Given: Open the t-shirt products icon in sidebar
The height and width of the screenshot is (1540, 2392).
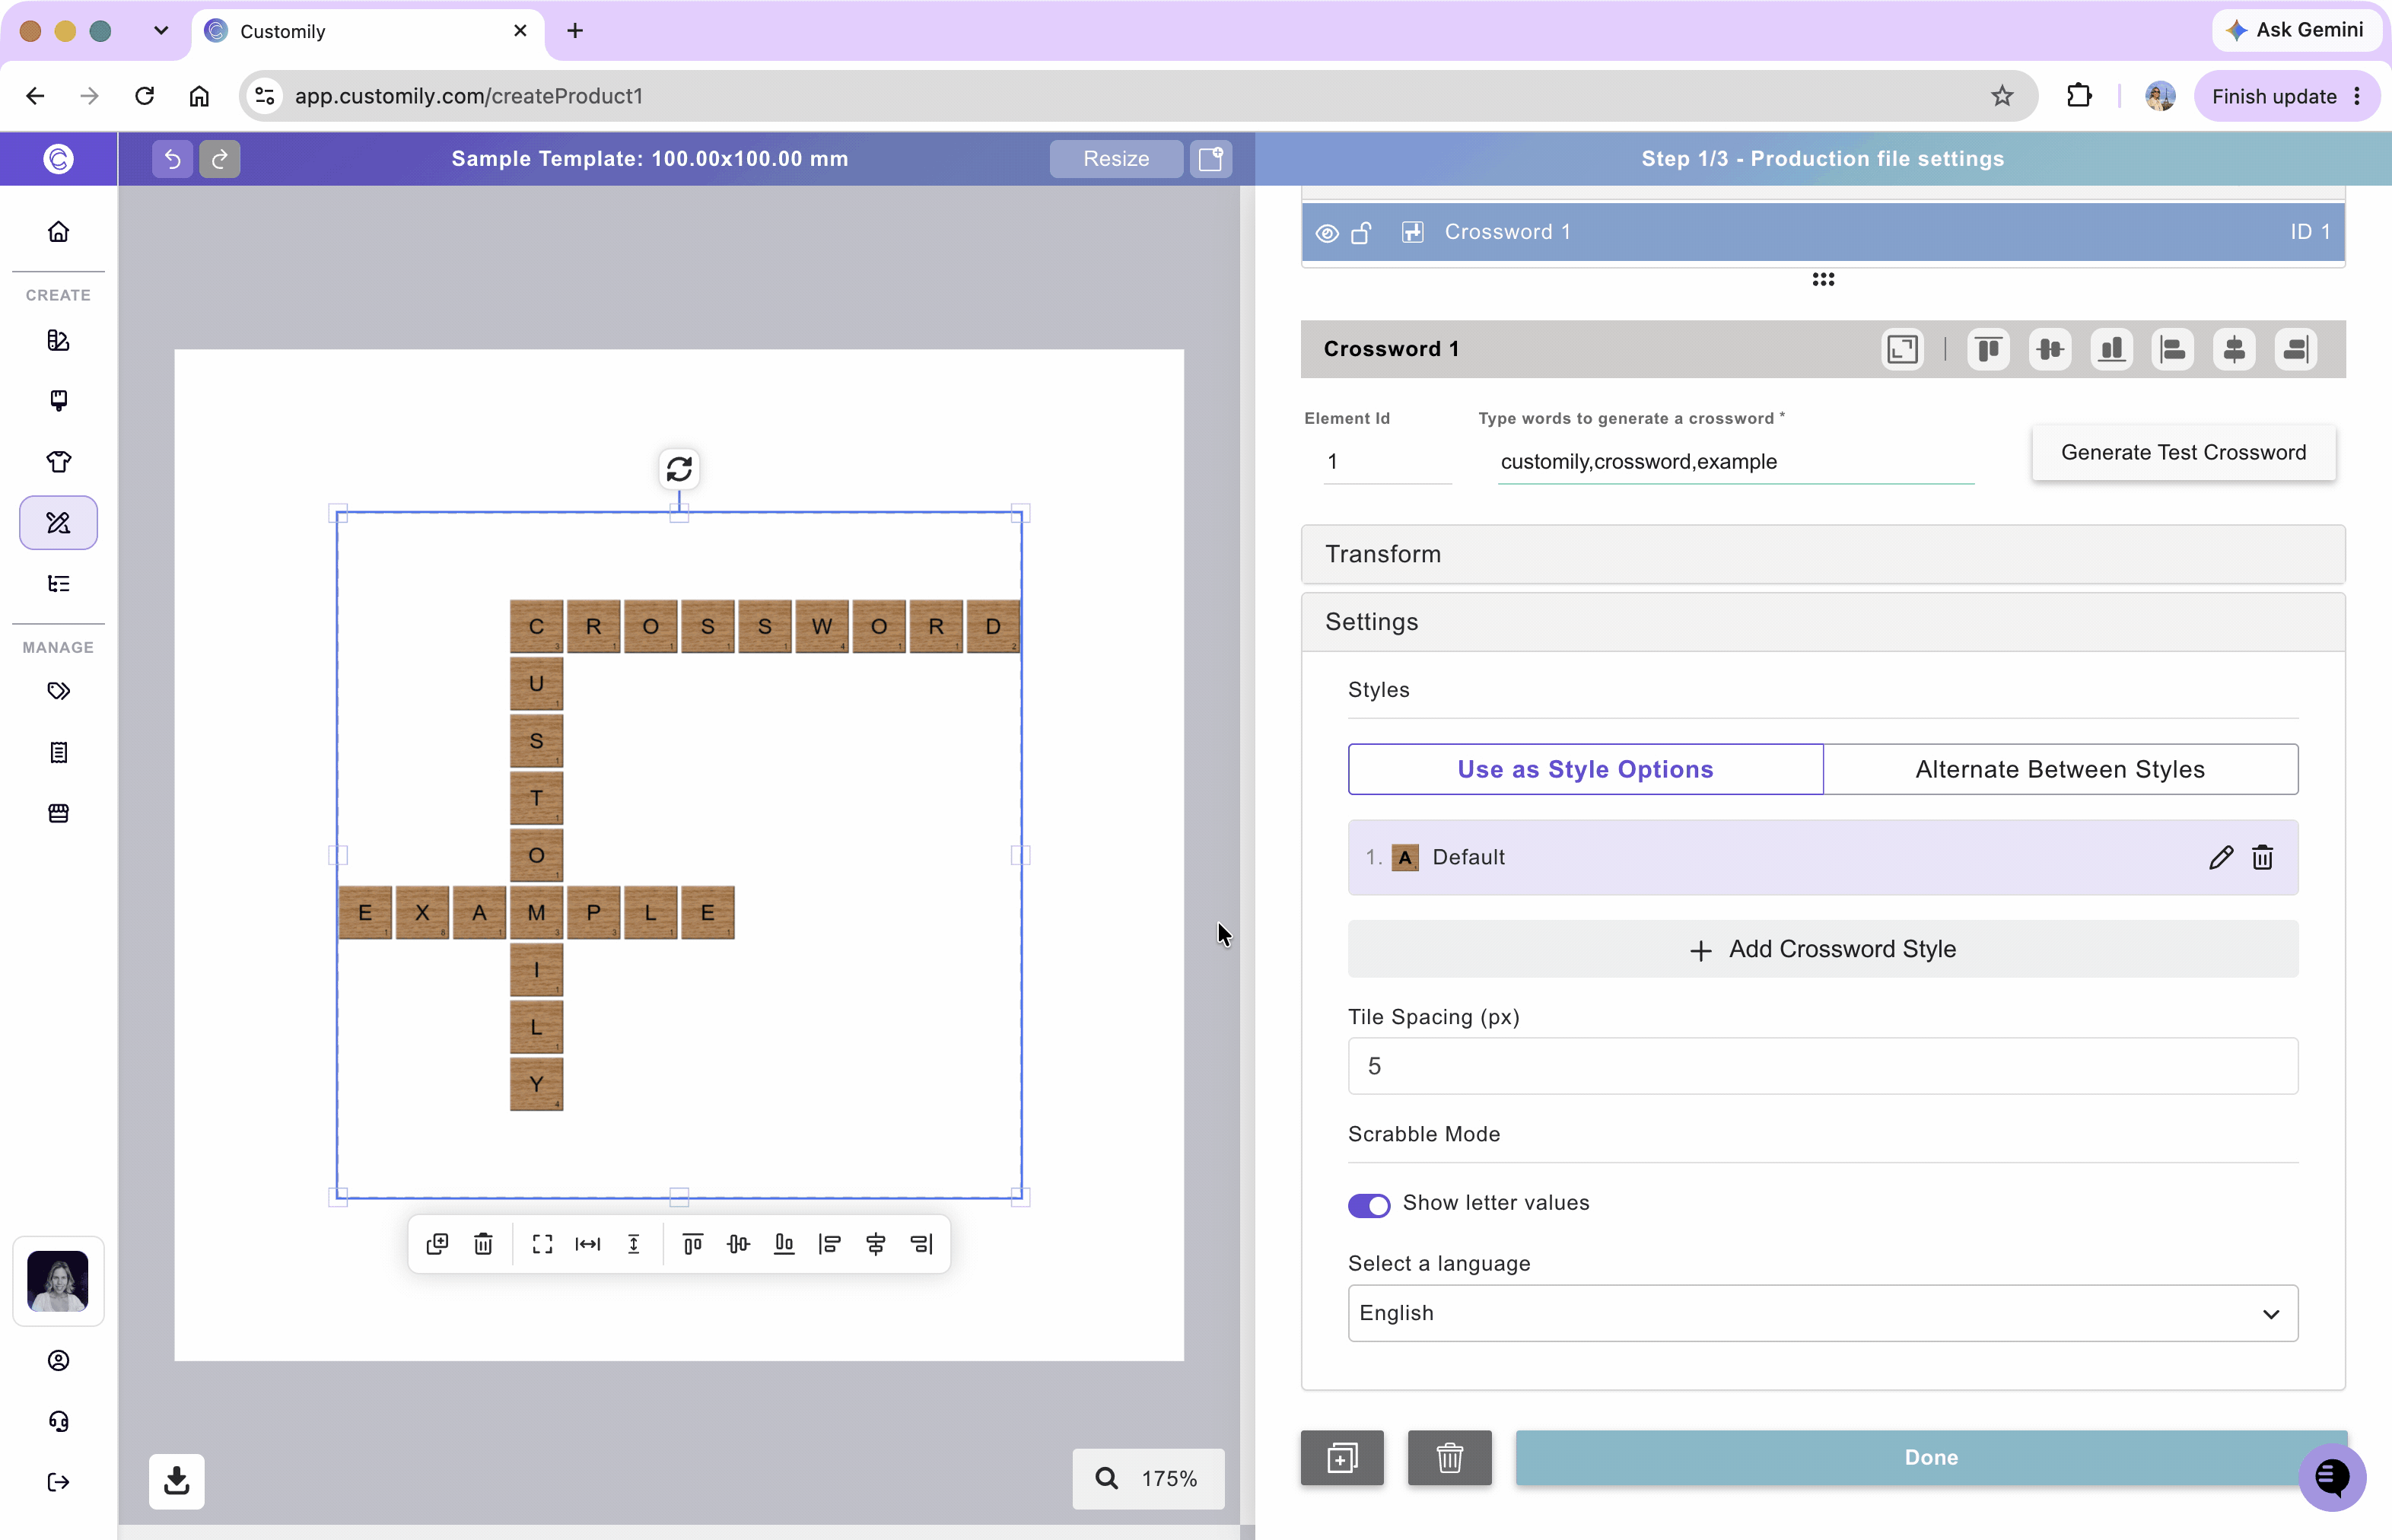Looking at the screenshot, I should [59, 462].
